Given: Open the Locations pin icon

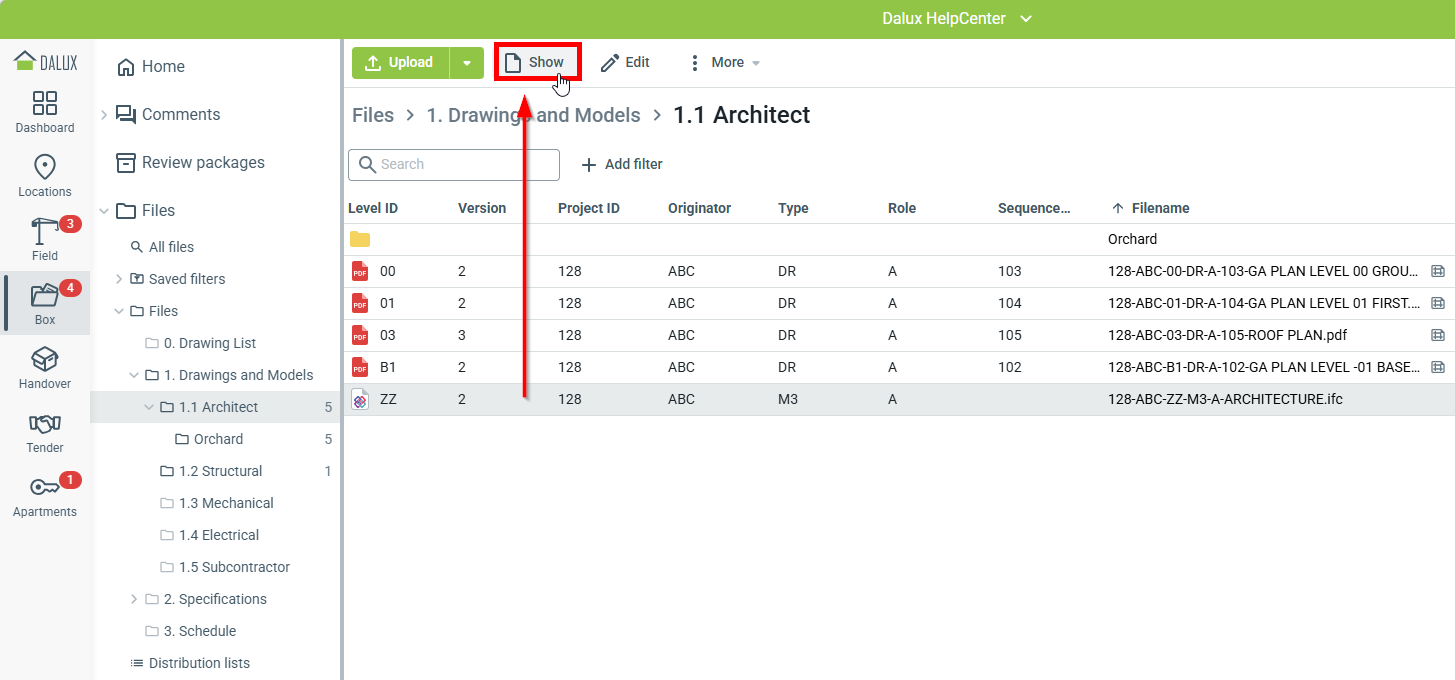Looking at the screenshot, I should click(45, 167).
